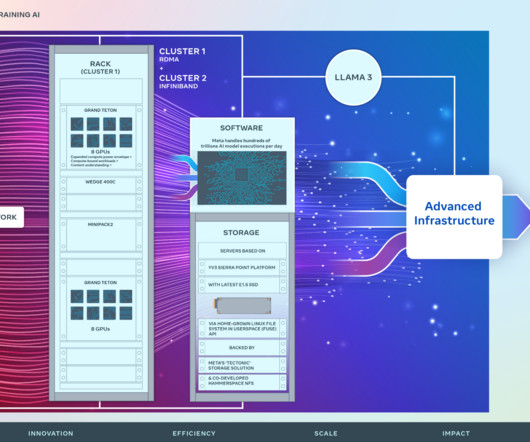Select the MINIPACK2 rack unit
Screen dimensions: 530x442
[101, 235]
